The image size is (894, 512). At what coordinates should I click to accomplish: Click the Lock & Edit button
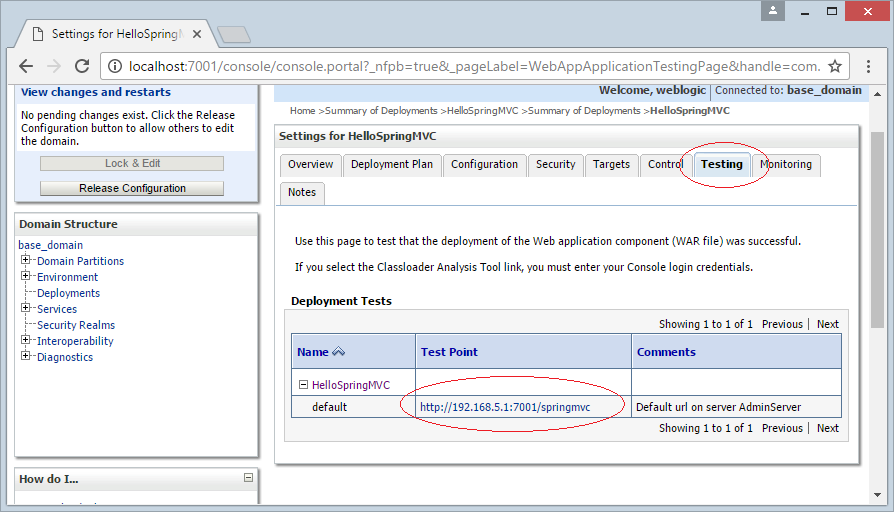(132, 164)
